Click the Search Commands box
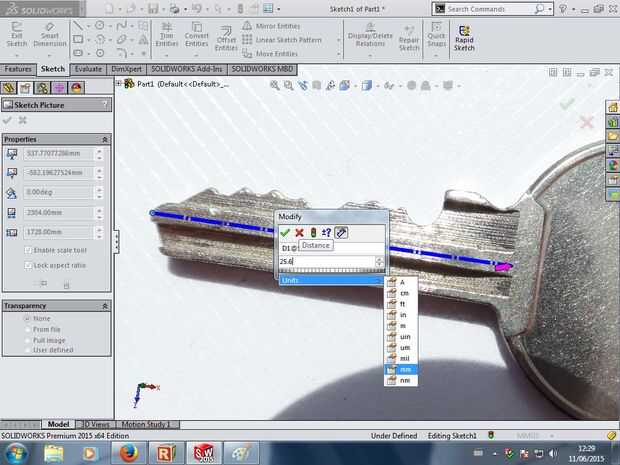 coord(490,9)
